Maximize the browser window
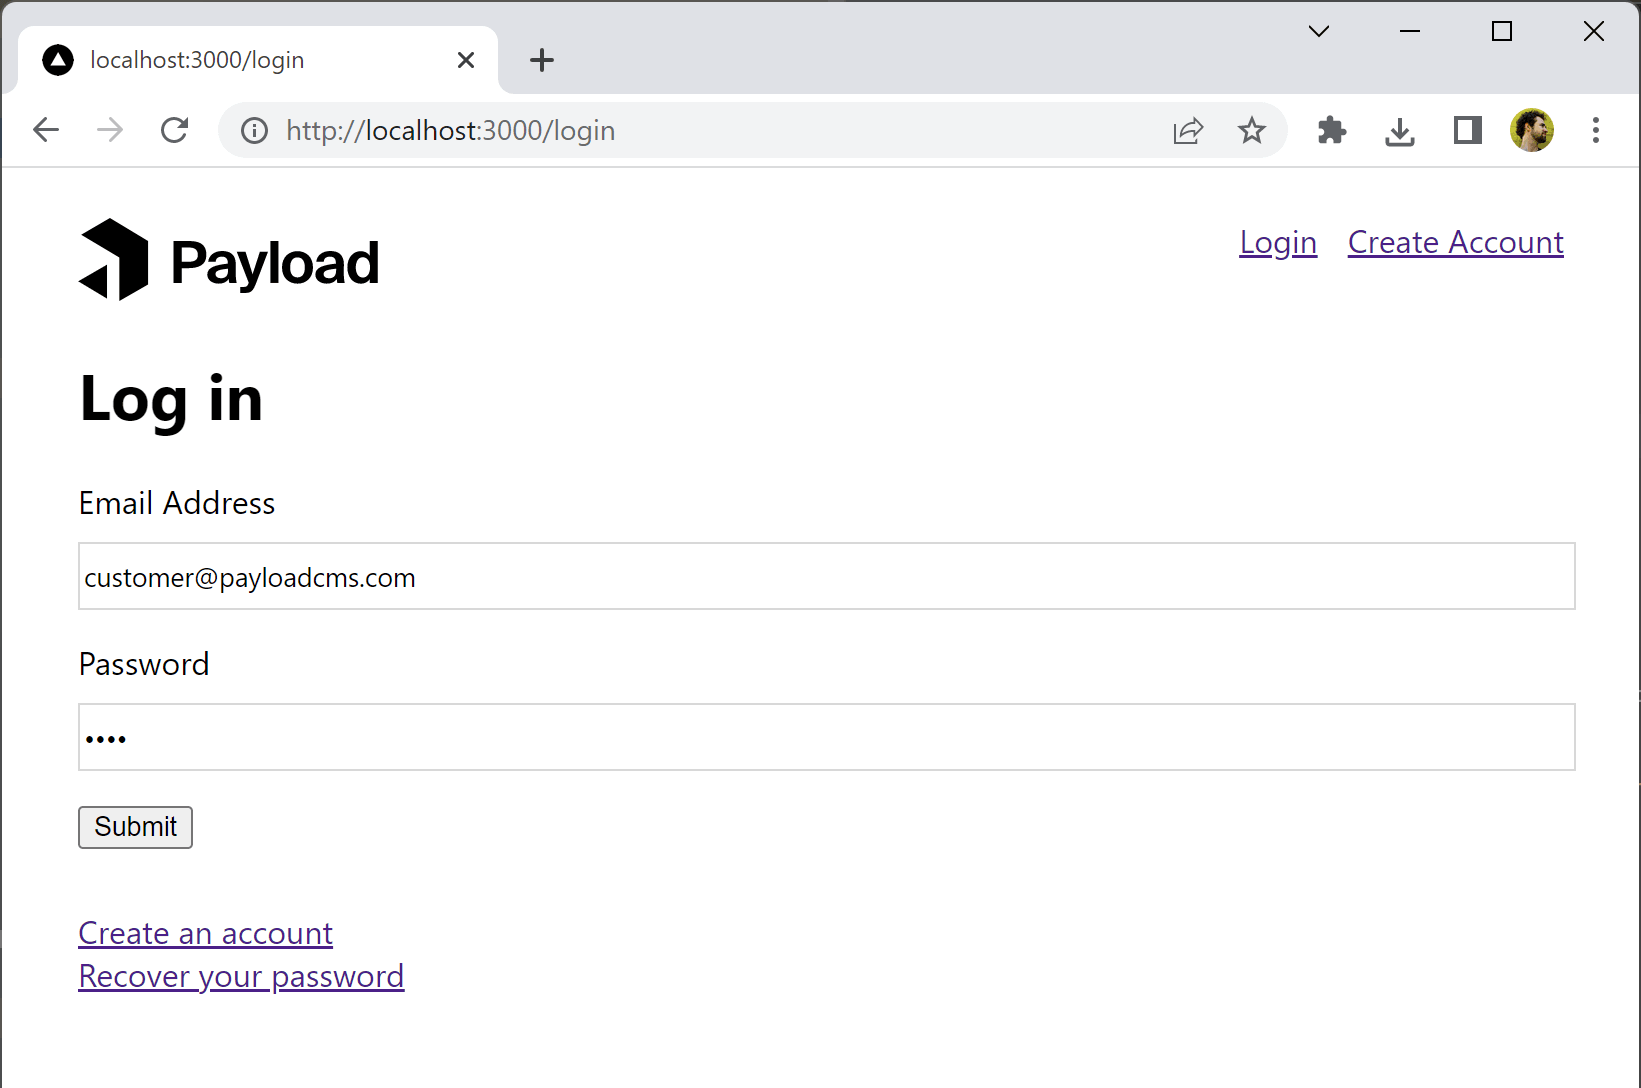This screenshot has width=1641, height=1088. pos(1501,32)
